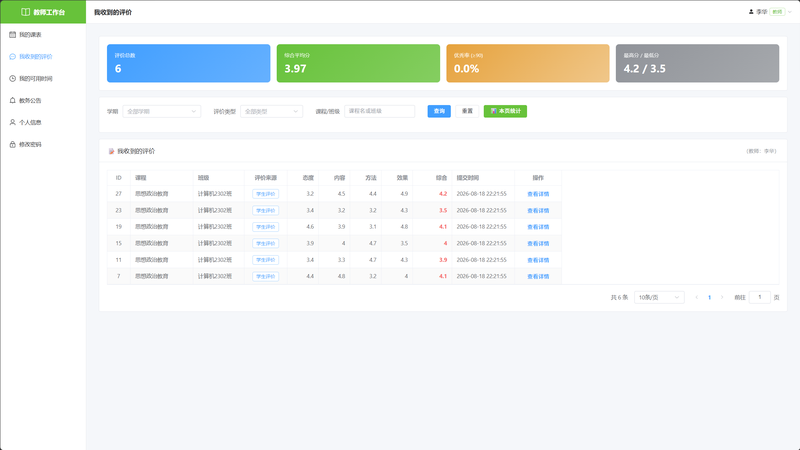800x450 pixels.
Task: Open 查看详情 for evaluation ID 19
Action: click(x=538, y=227)
